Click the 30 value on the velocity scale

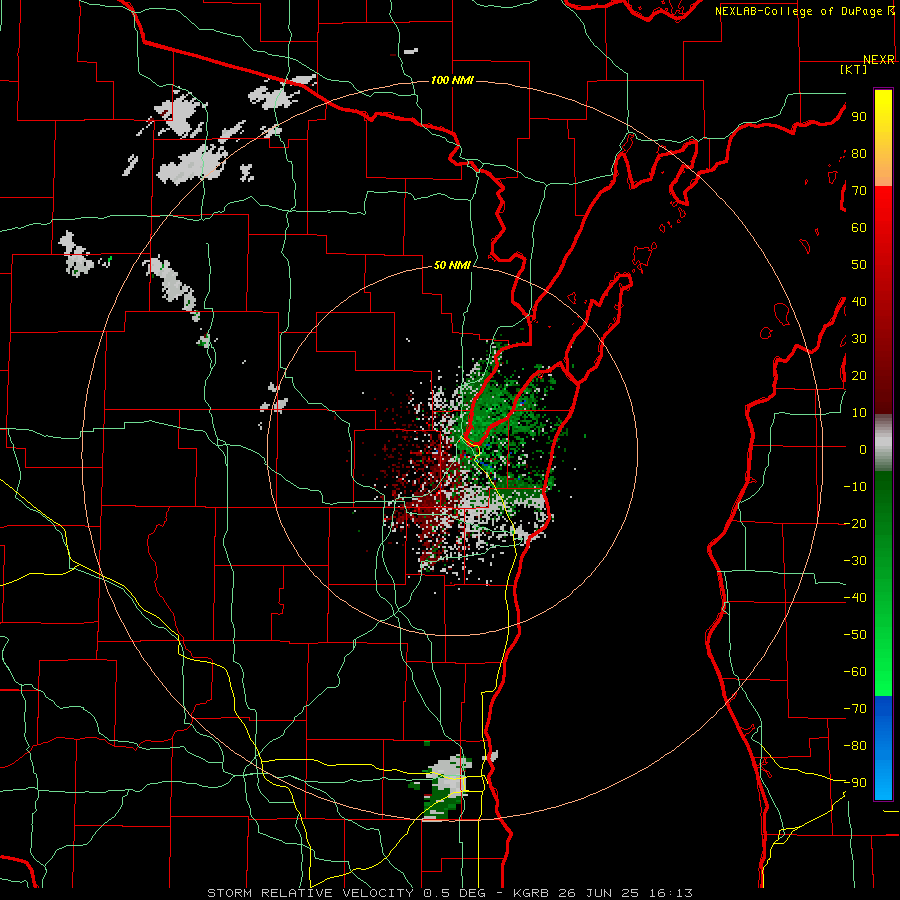pyautogui.click(x=859, y=339)
